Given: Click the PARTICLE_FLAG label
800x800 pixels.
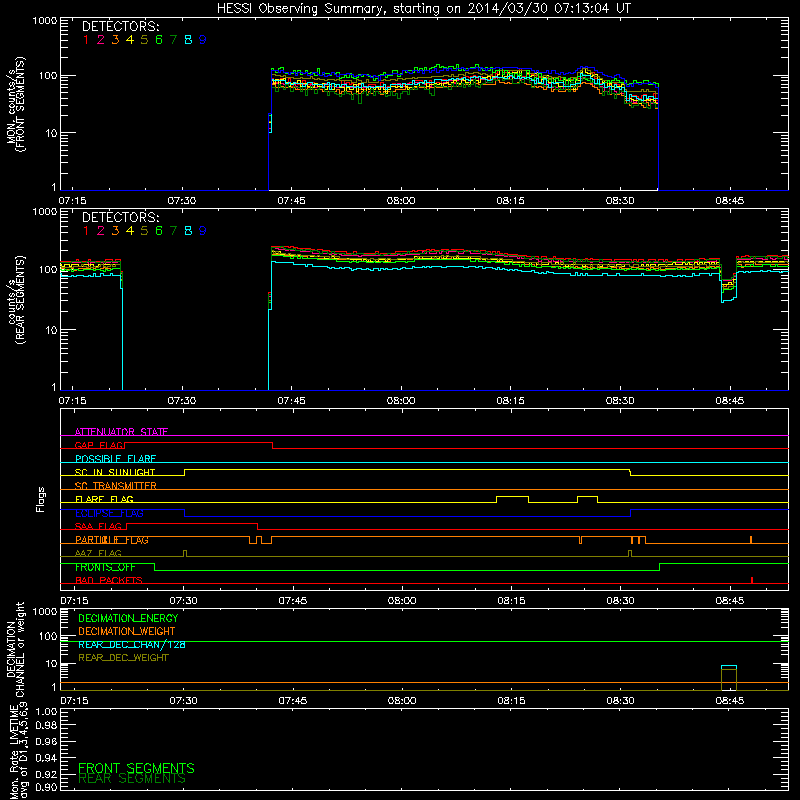Looking at the screenshot, I should tap(112, 540).
